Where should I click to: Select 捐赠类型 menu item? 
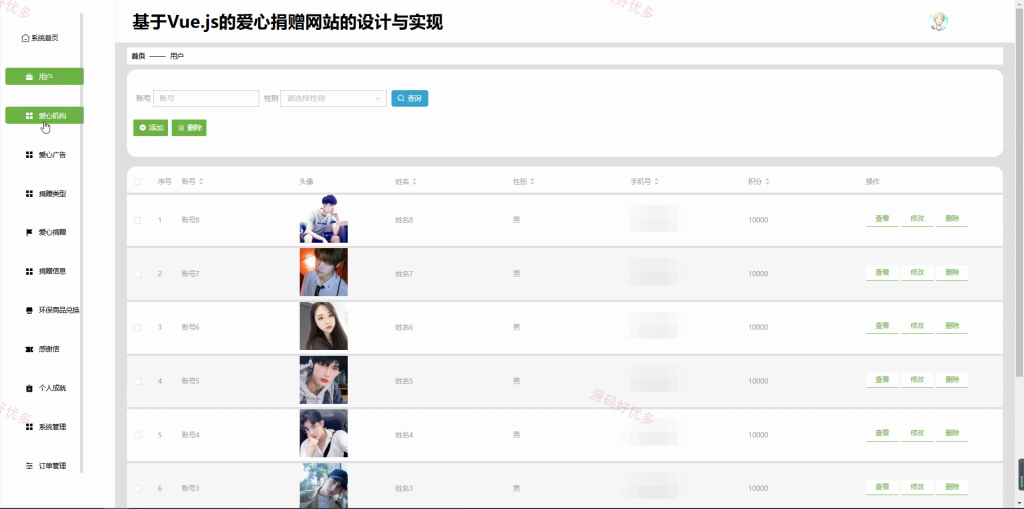coord(44,193)
